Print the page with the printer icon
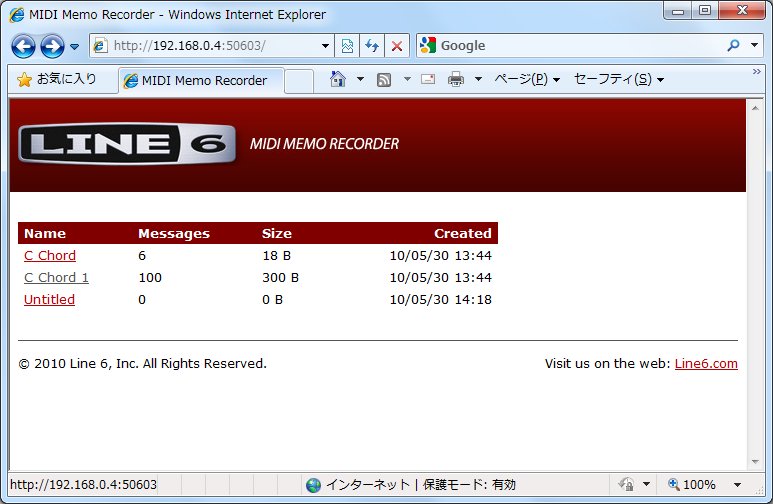The height and width of the screenshot is (504, 773). click(x=456, y=79)
